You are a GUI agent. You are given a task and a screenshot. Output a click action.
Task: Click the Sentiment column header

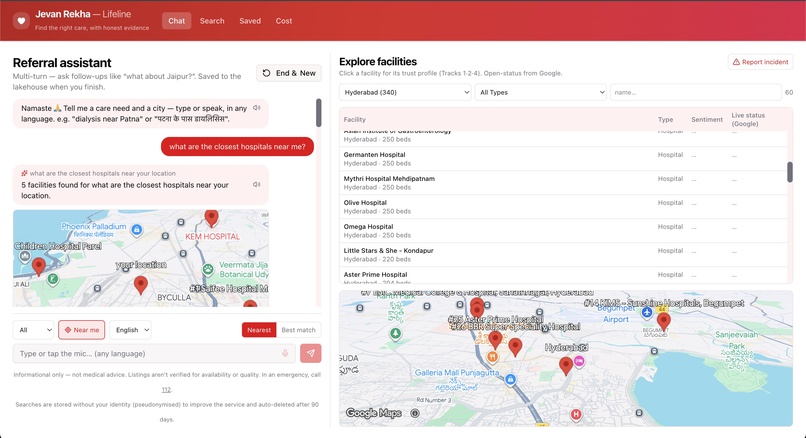(x=707, y=119)
